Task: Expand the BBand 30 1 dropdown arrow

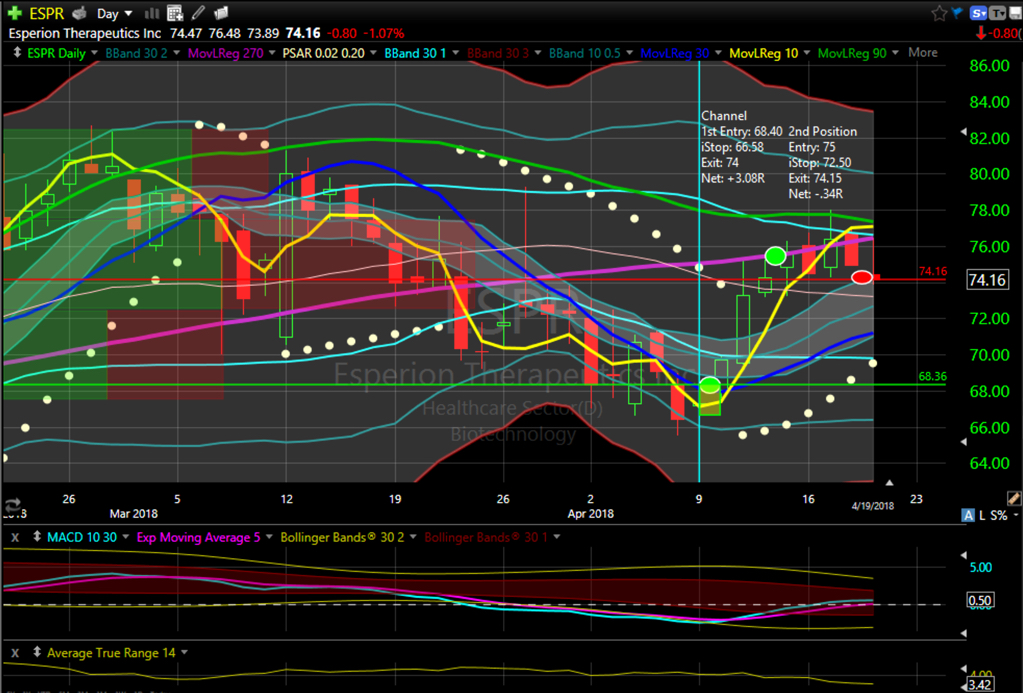Action: click(455, 53)
